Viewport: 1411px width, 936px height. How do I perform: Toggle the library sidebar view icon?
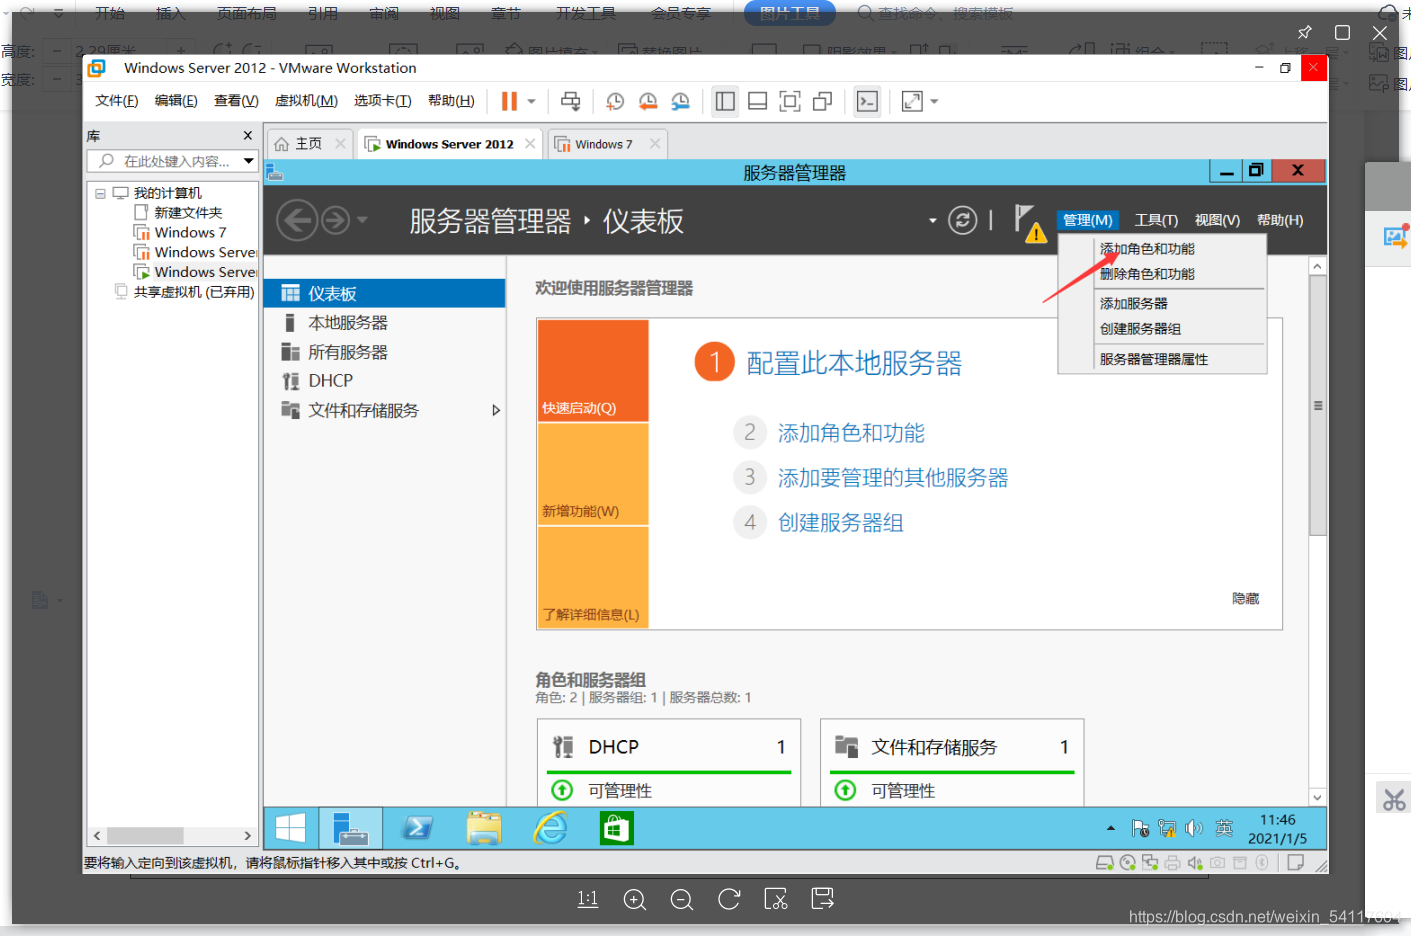click(x=725, y=101)
